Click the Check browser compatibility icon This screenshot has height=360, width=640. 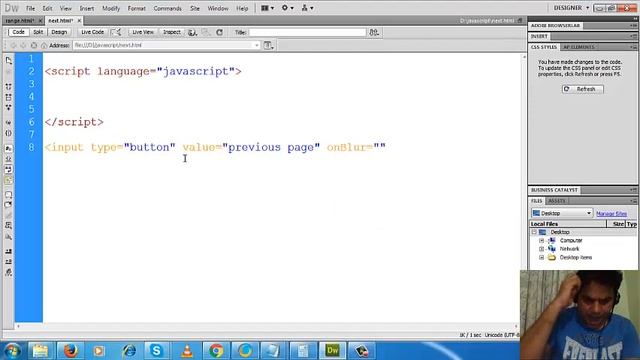click(116, 32)
